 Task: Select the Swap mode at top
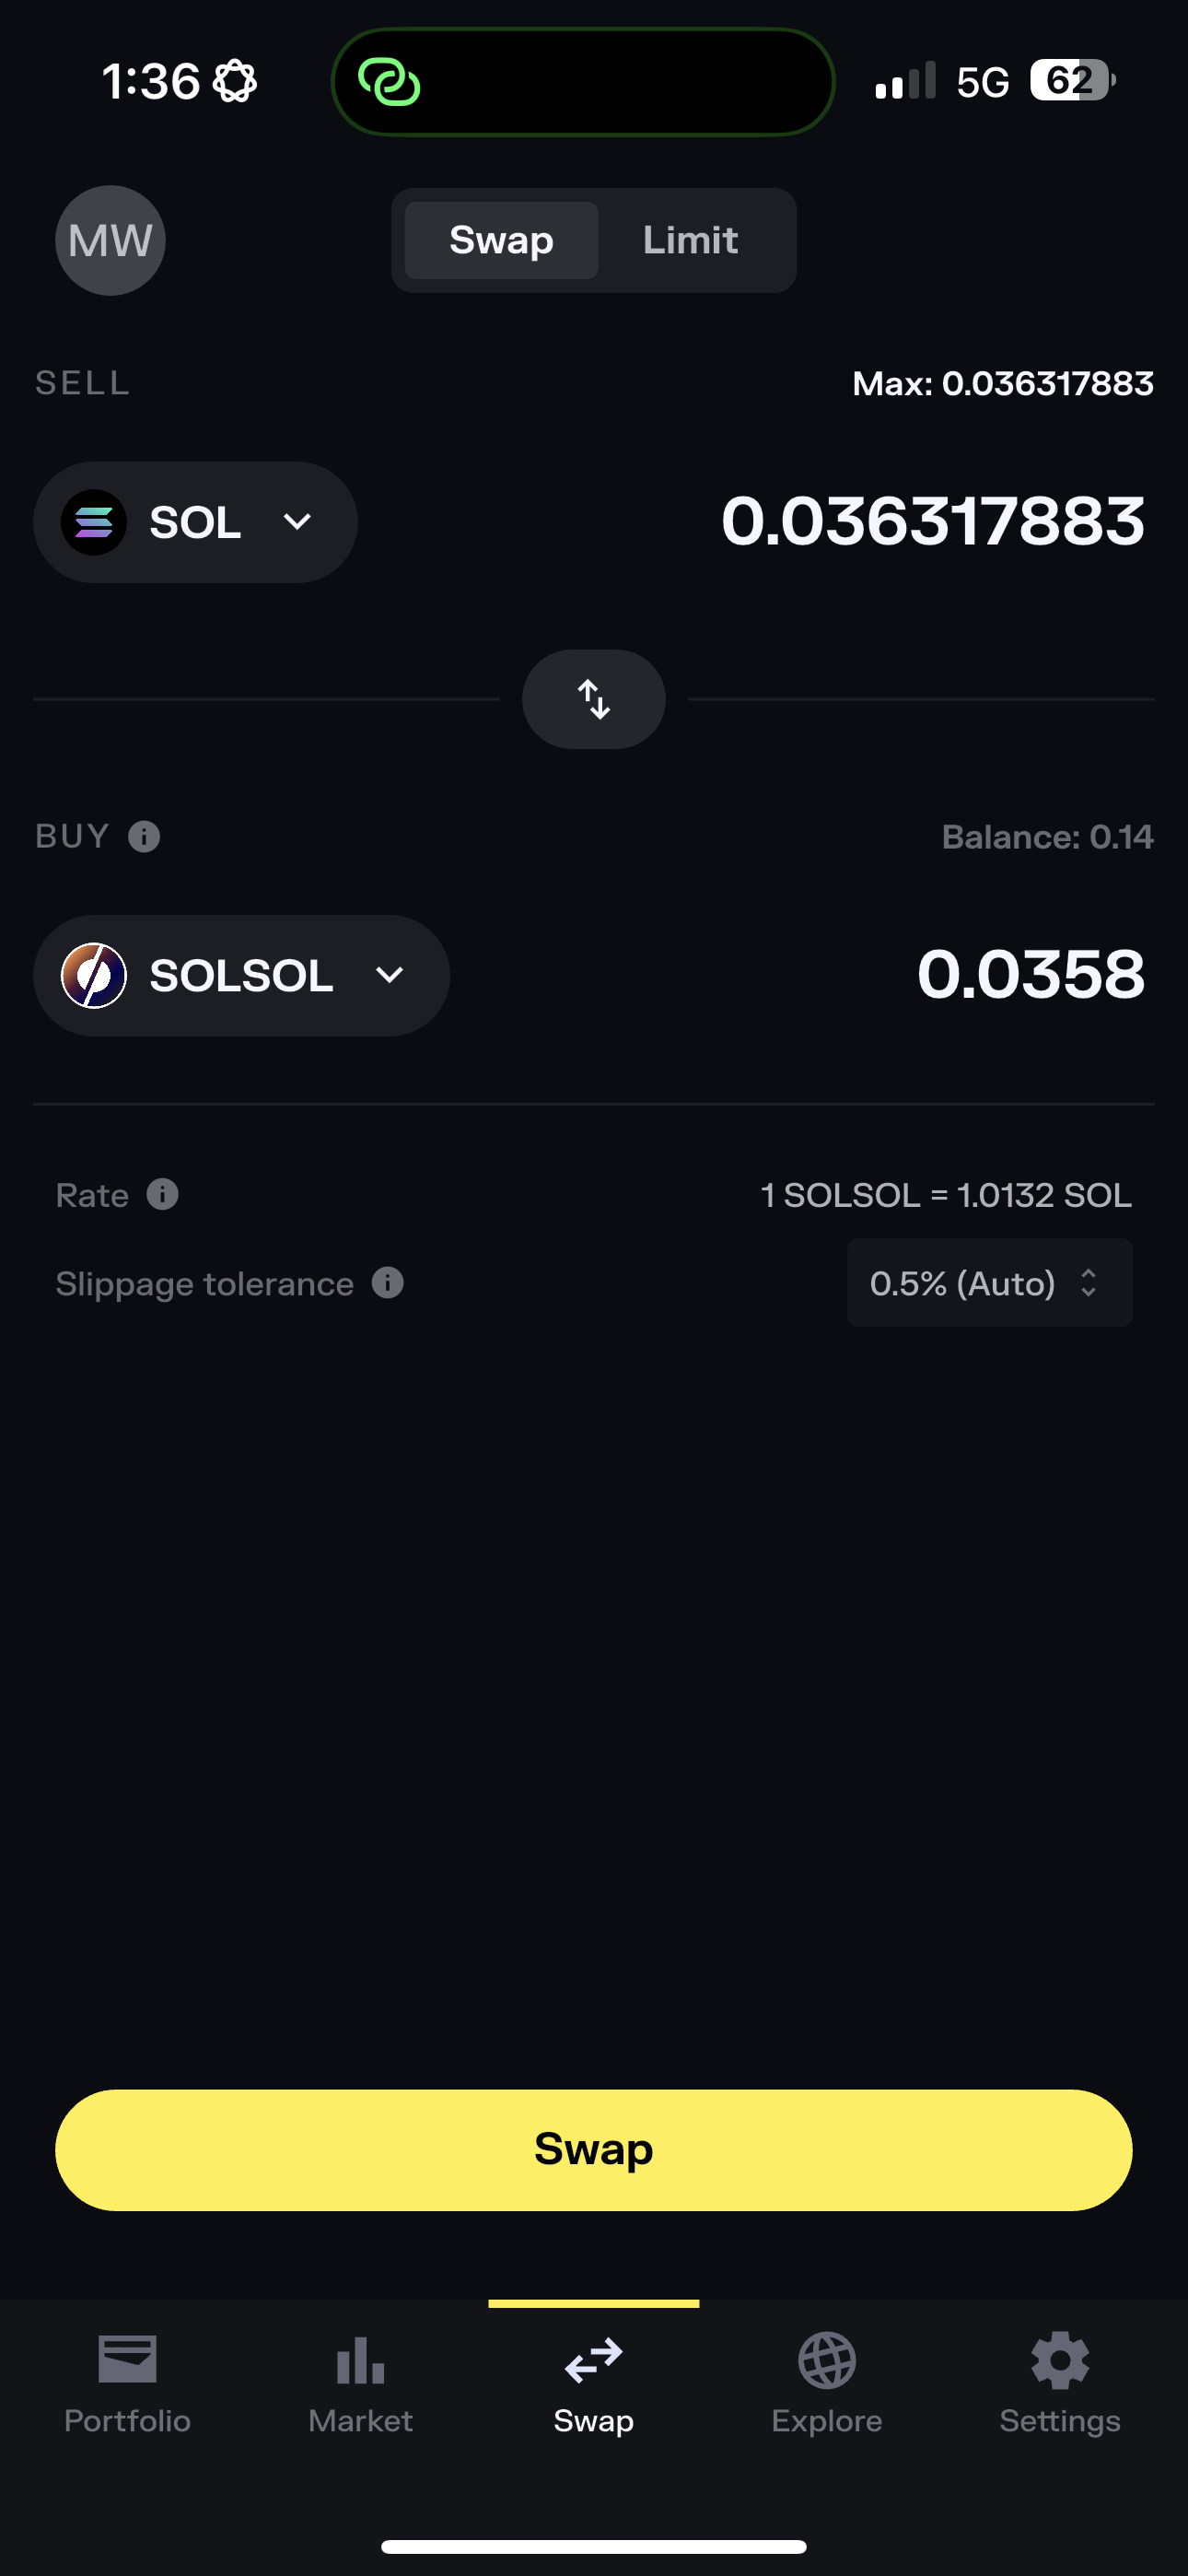click(x=501, y=240)
